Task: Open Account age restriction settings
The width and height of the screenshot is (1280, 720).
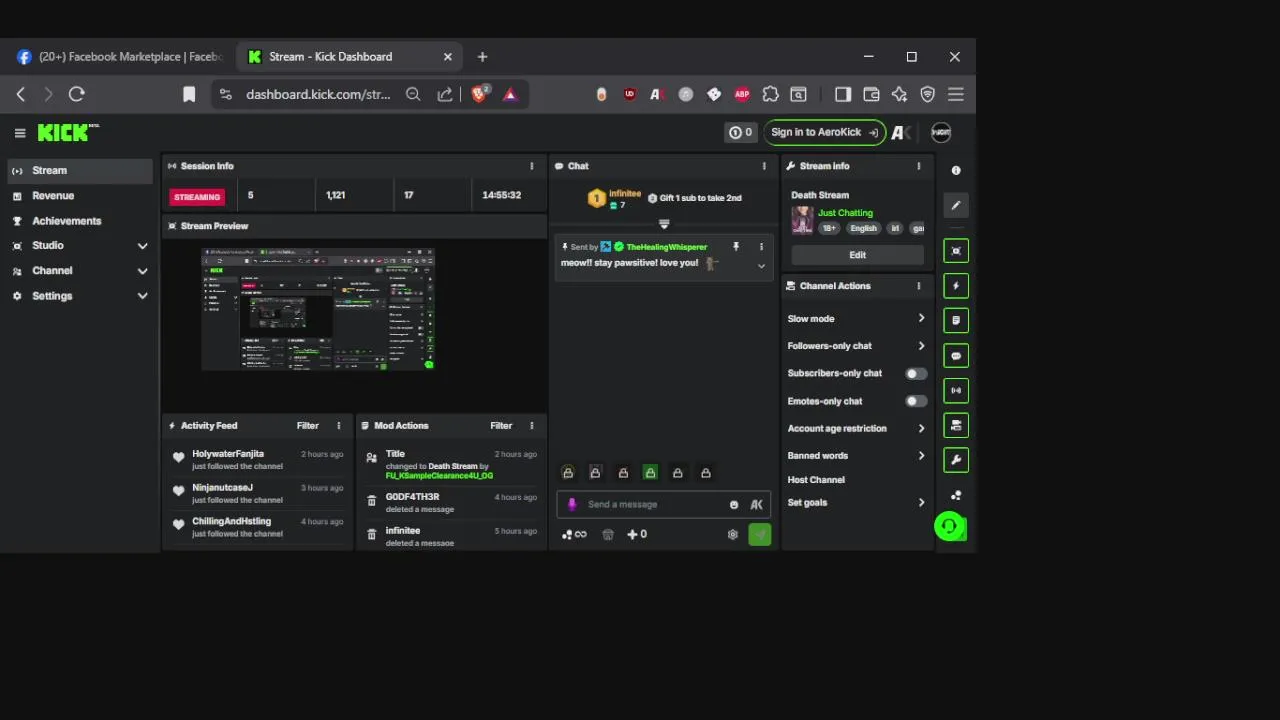Action: tap(856, 428)
